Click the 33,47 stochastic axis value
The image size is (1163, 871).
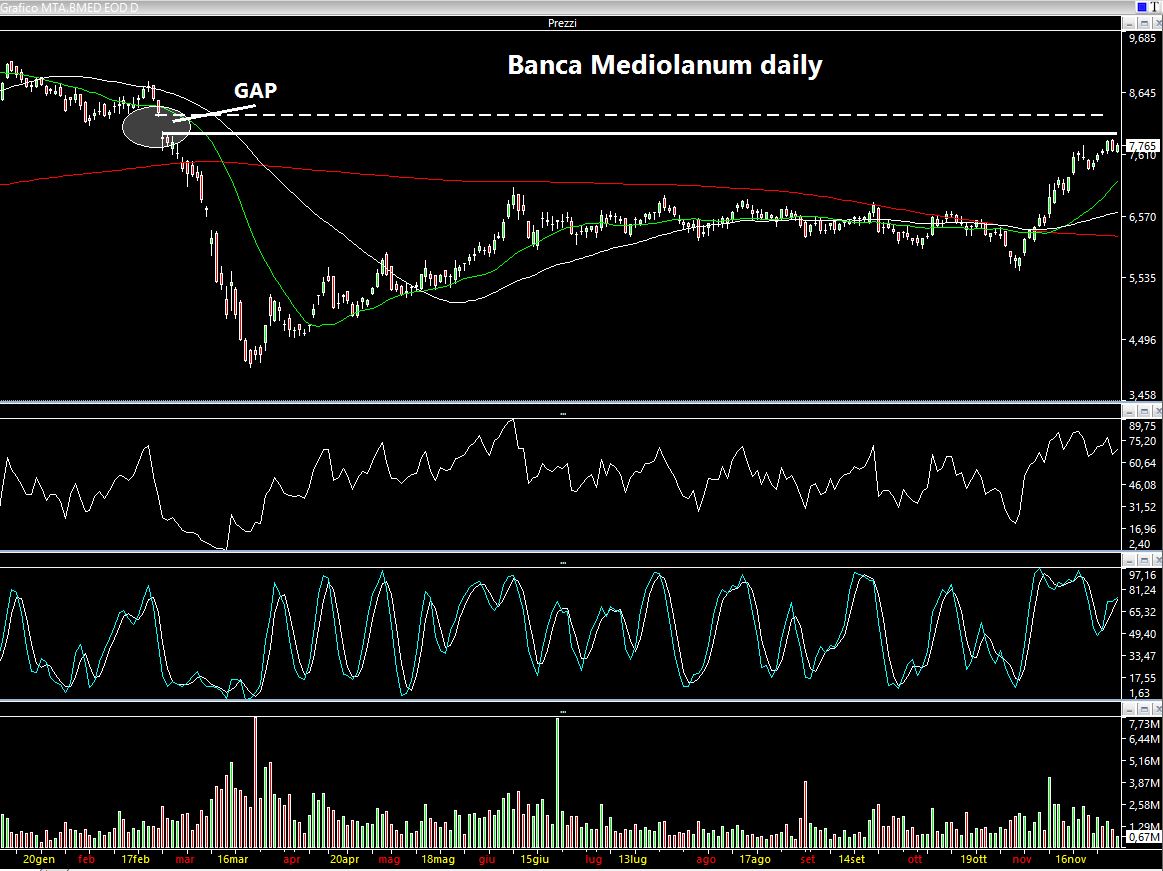(1142, 656)
